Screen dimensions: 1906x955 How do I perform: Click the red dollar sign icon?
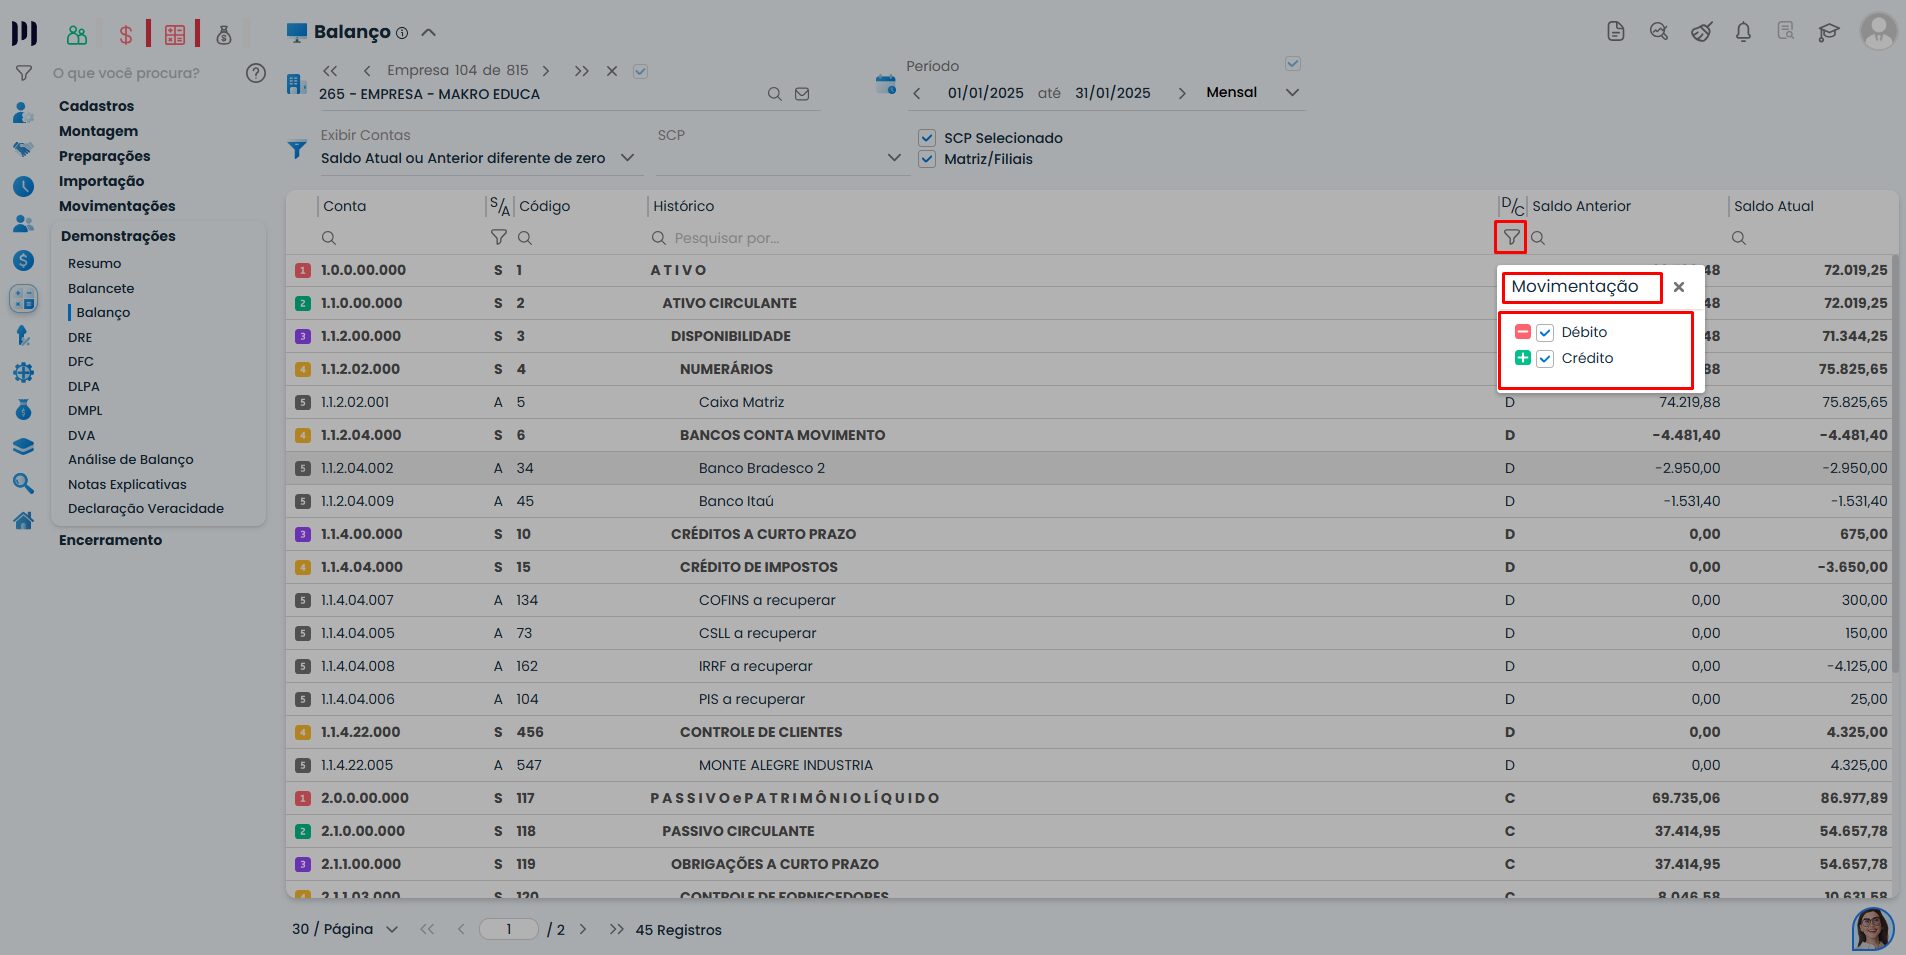pyautogui.click(x=125, y=35)
